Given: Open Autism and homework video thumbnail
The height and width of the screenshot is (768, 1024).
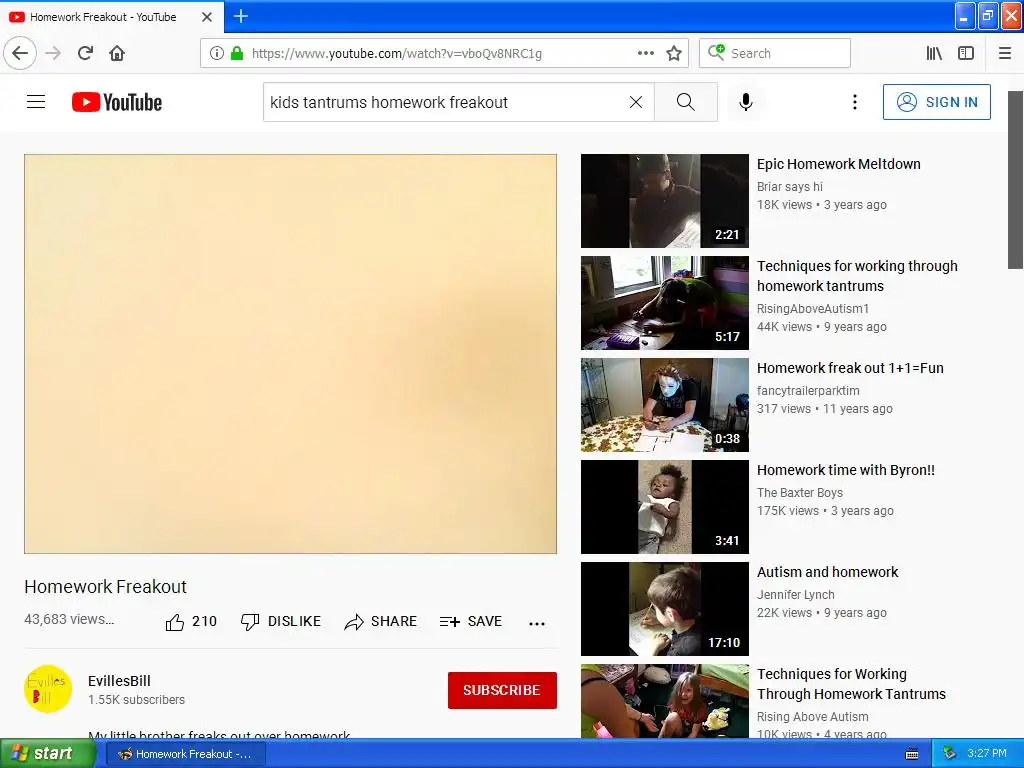Looking at the screenshot, I should pos(665,609).
